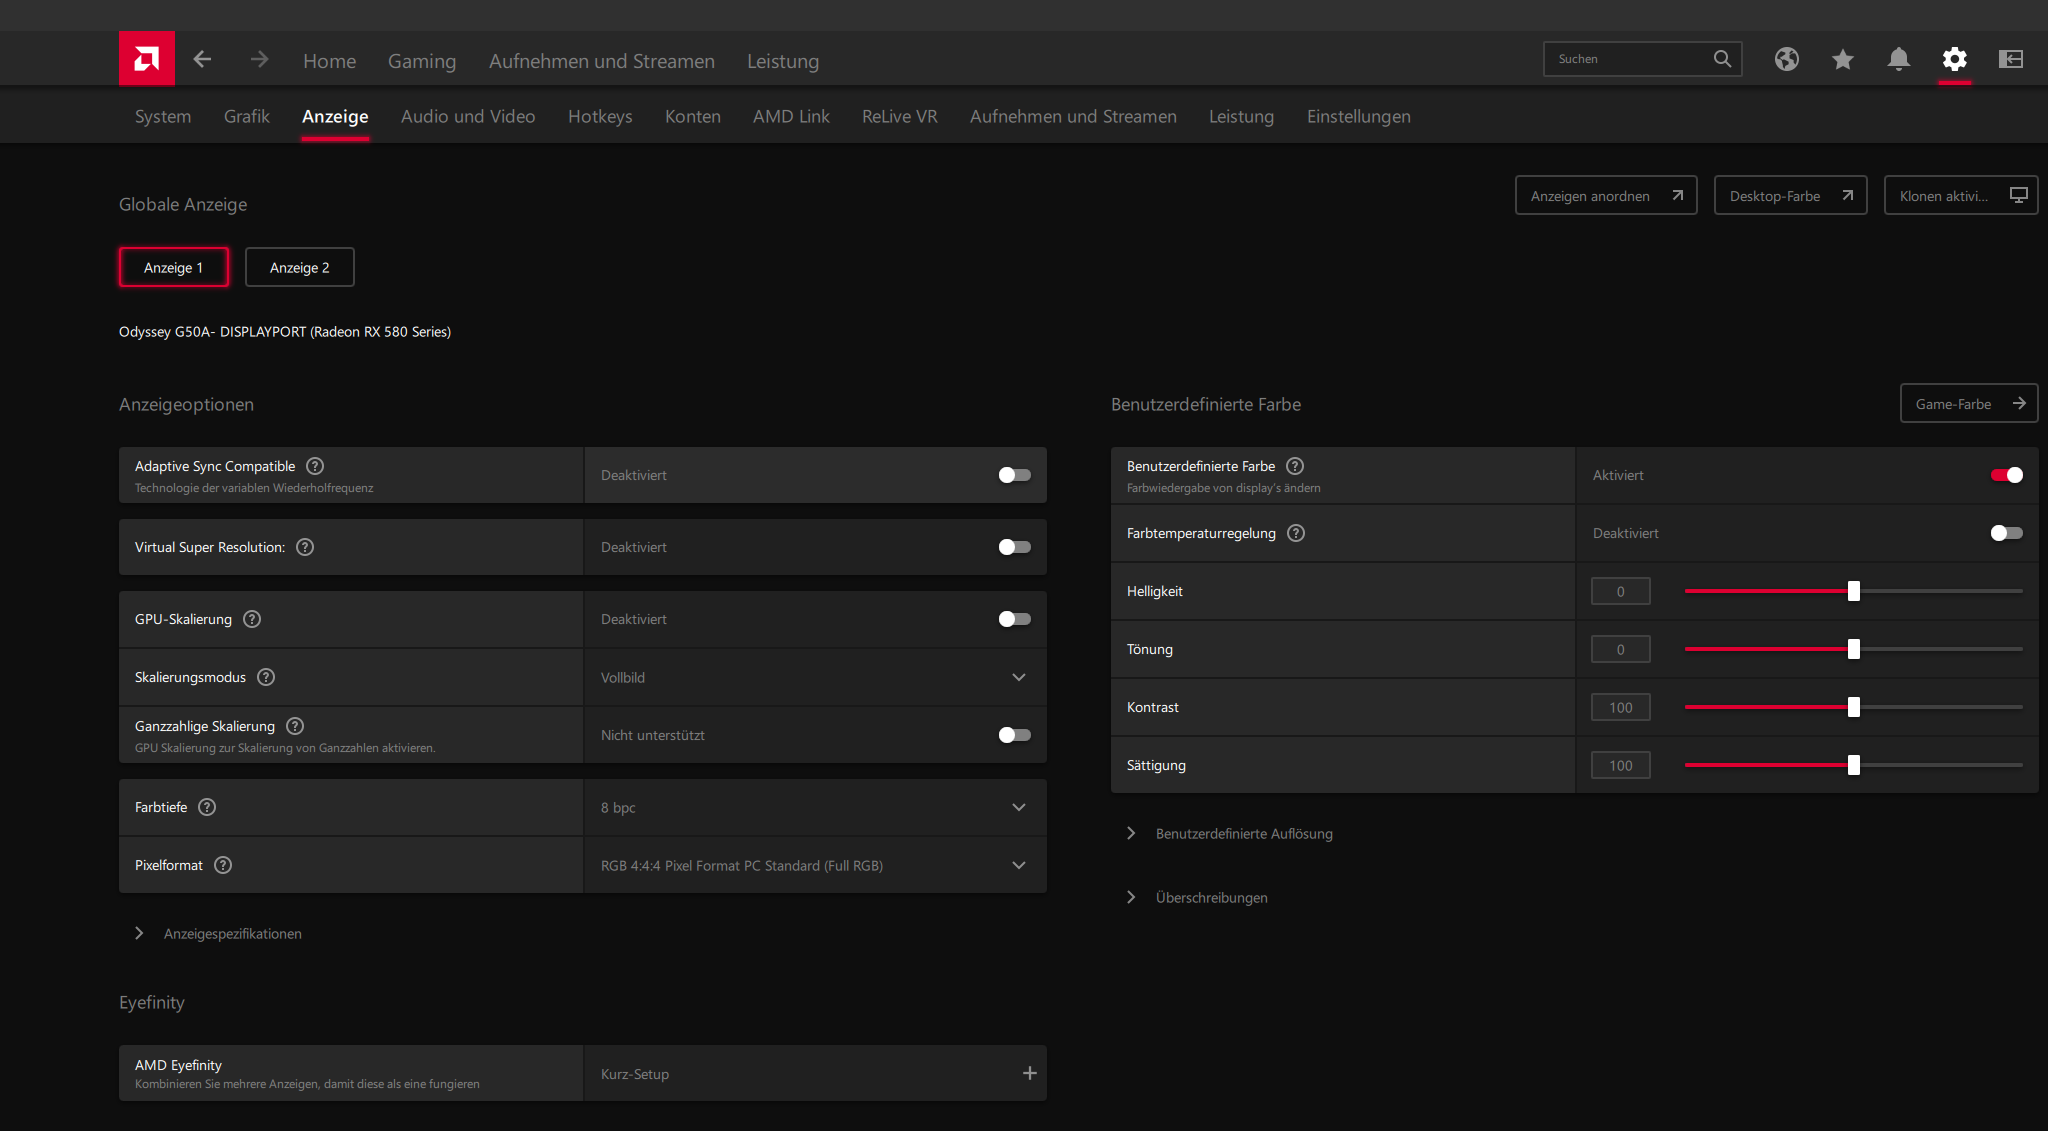Open the web browser globe icon
Viewport: 2048px width, 1131px height.
[x=1787, y=59]
